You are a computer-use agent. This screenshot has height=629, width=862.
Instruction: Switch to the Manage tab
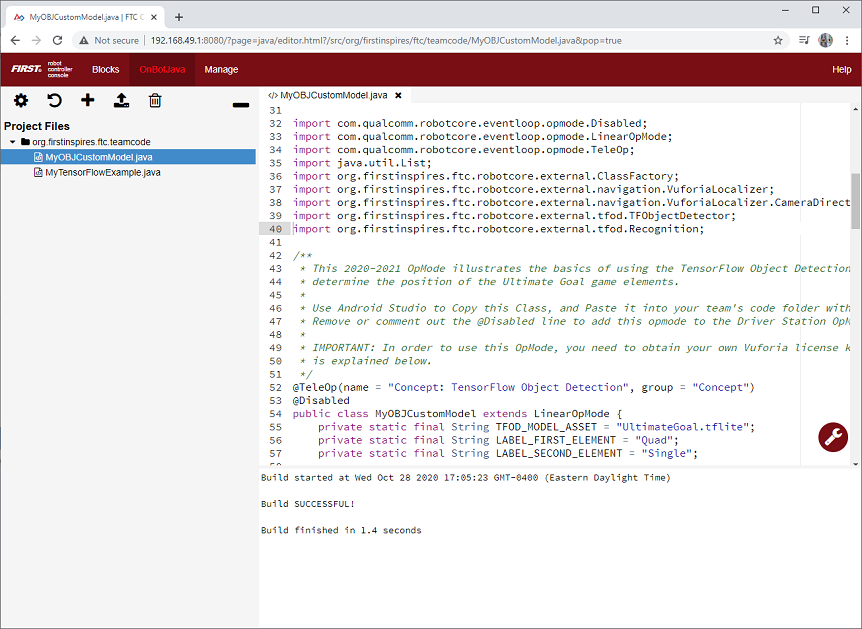click(221, 69)
